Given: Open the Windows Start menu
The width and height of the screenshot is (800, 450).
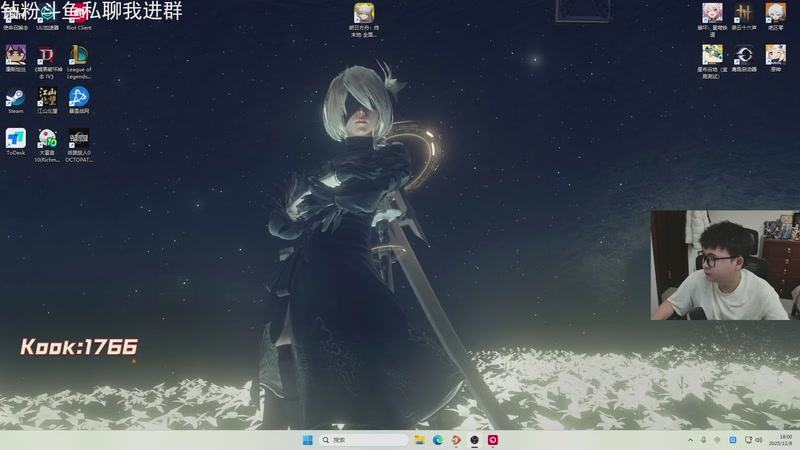Looking at the screenshot, I should point(308,440).
